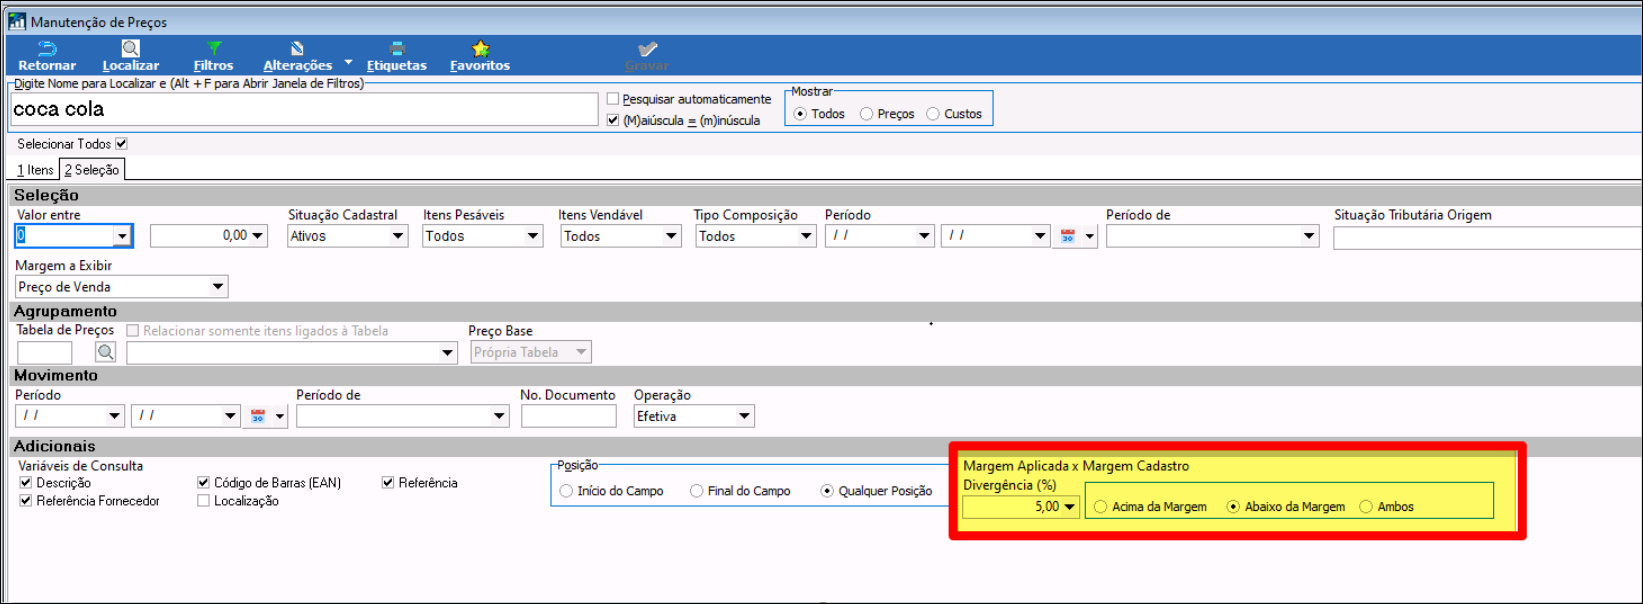The height and width of the screenshot is (604, 1643).
Task: Select the 2 Seleção tab
Action: pos(92,170)
